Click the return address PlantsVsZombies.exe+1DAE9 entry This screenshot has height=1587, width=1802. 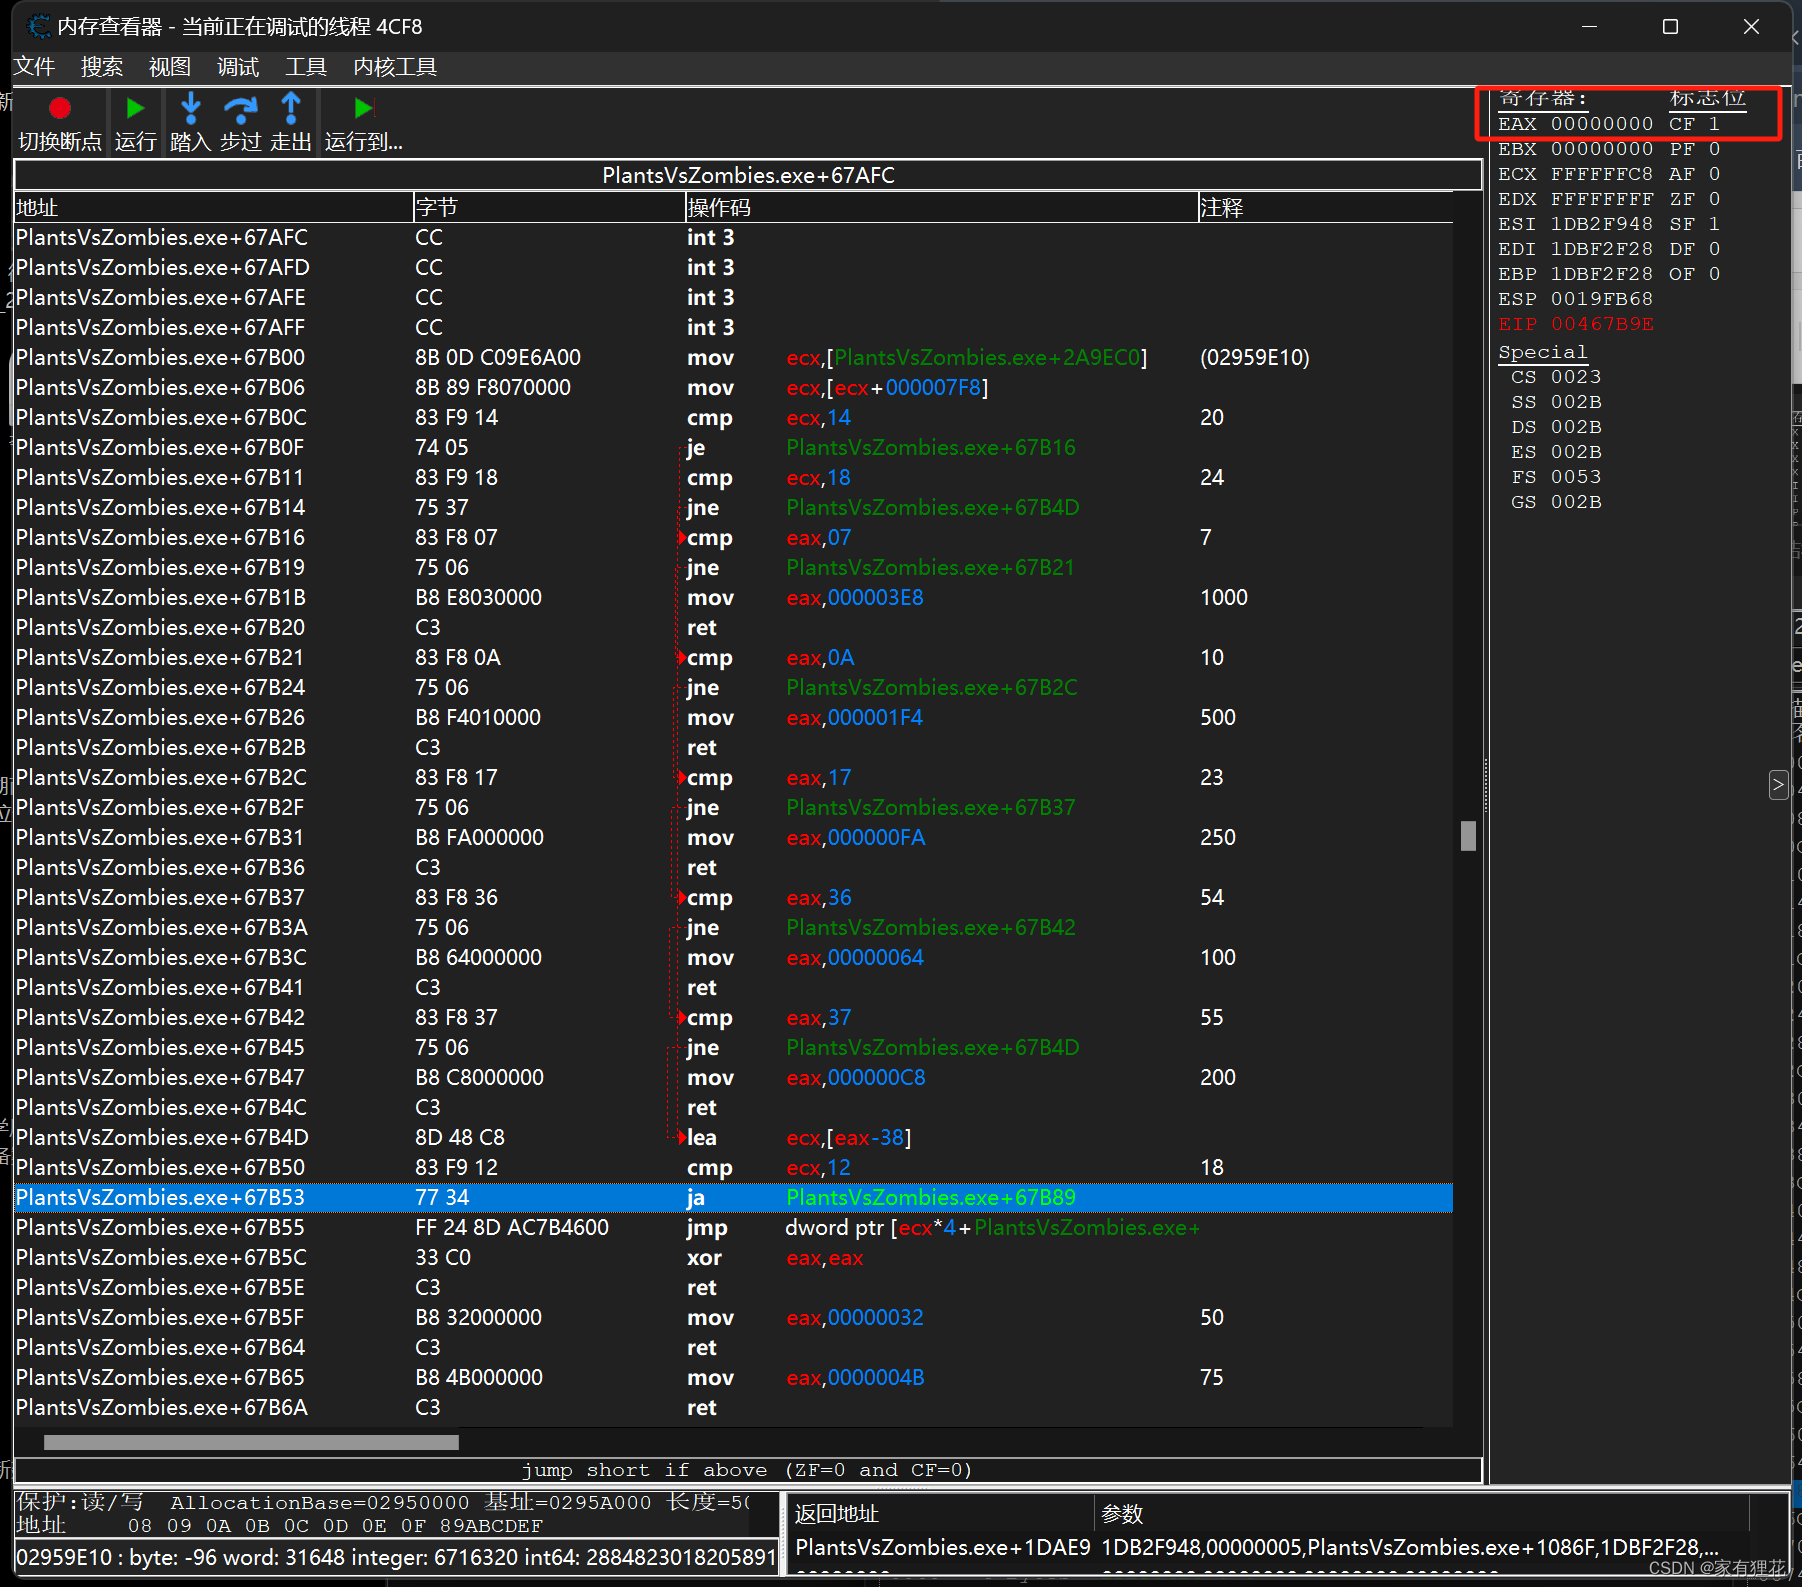[x=943, y=1547]
